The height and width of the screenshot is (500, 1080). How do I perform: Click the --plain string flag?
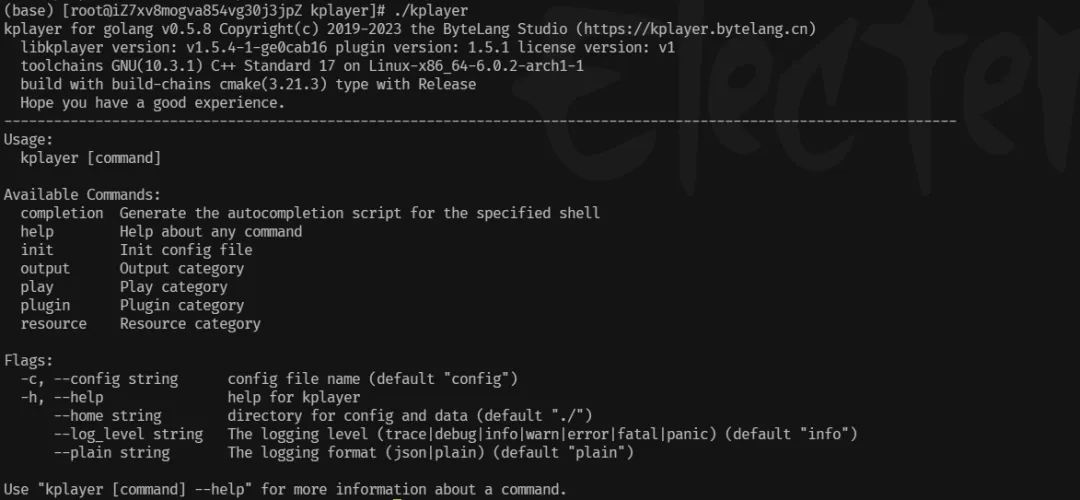[112, 452]
